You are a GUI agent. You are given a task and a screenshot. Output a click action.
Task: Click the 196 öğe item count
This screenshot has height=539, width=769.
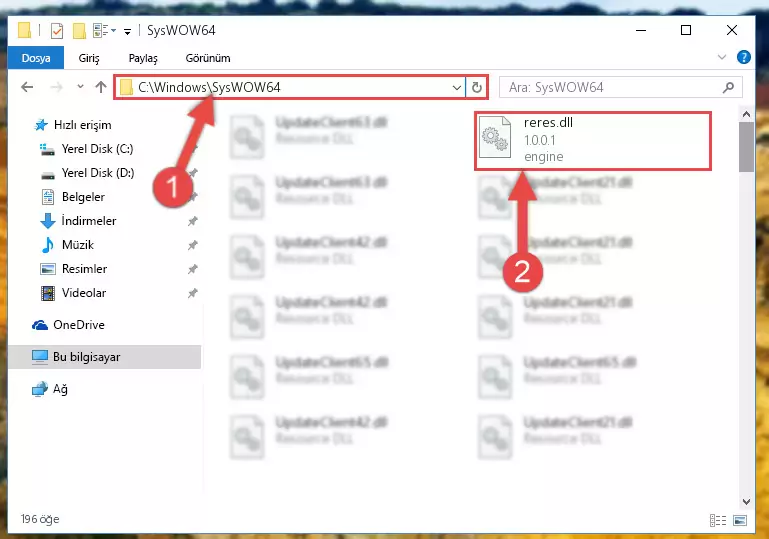40,519
